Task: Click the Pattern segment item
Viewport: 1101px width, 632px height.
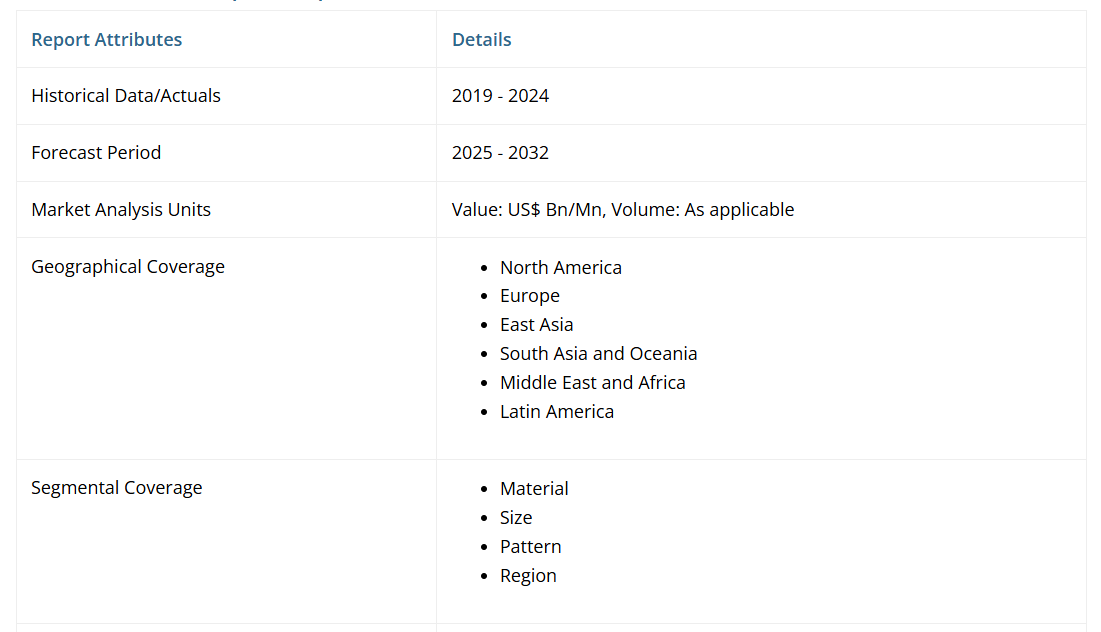Action: (530, 547)
